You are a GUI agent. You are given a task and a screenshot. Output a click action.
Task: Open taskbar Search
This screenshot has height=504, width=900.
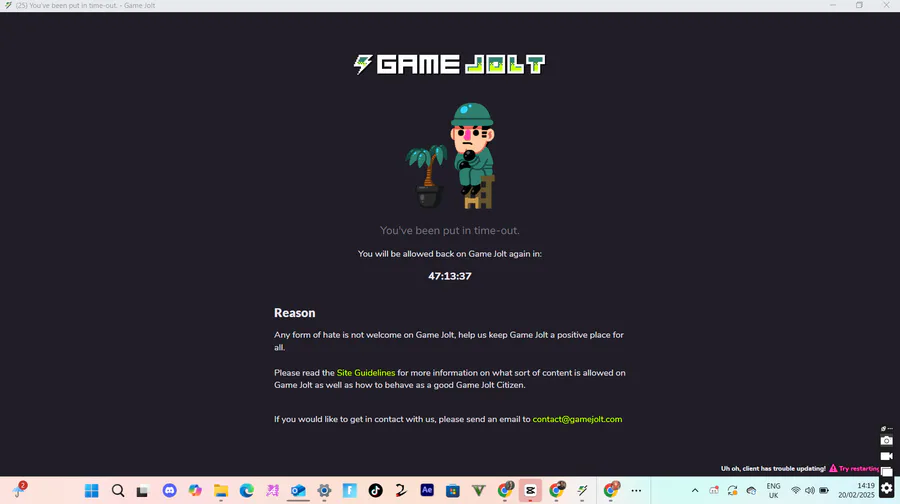pyautogui.click(x=118, y=490)
